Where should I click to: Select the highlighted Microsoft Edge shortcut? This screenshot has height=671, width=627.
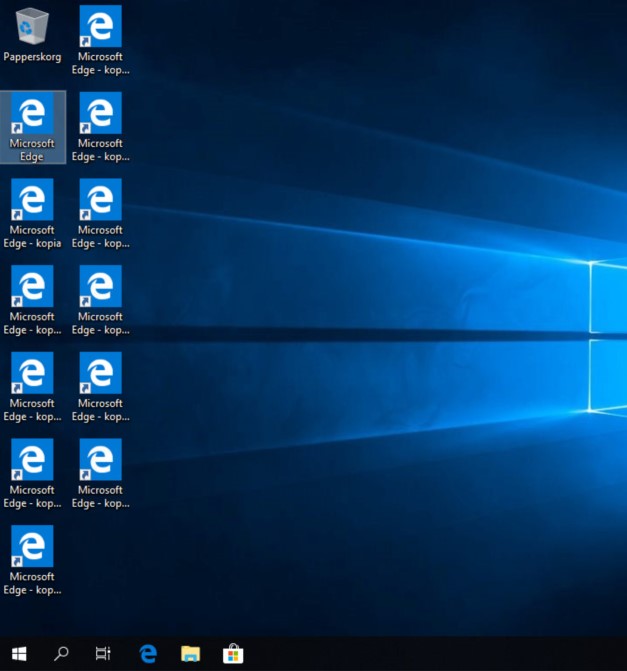33,127
